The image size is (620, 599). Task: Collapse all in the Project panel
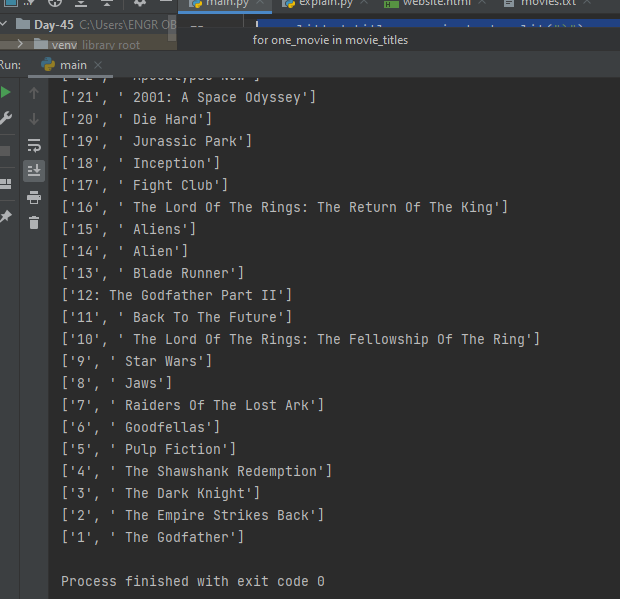pos(107,3)
